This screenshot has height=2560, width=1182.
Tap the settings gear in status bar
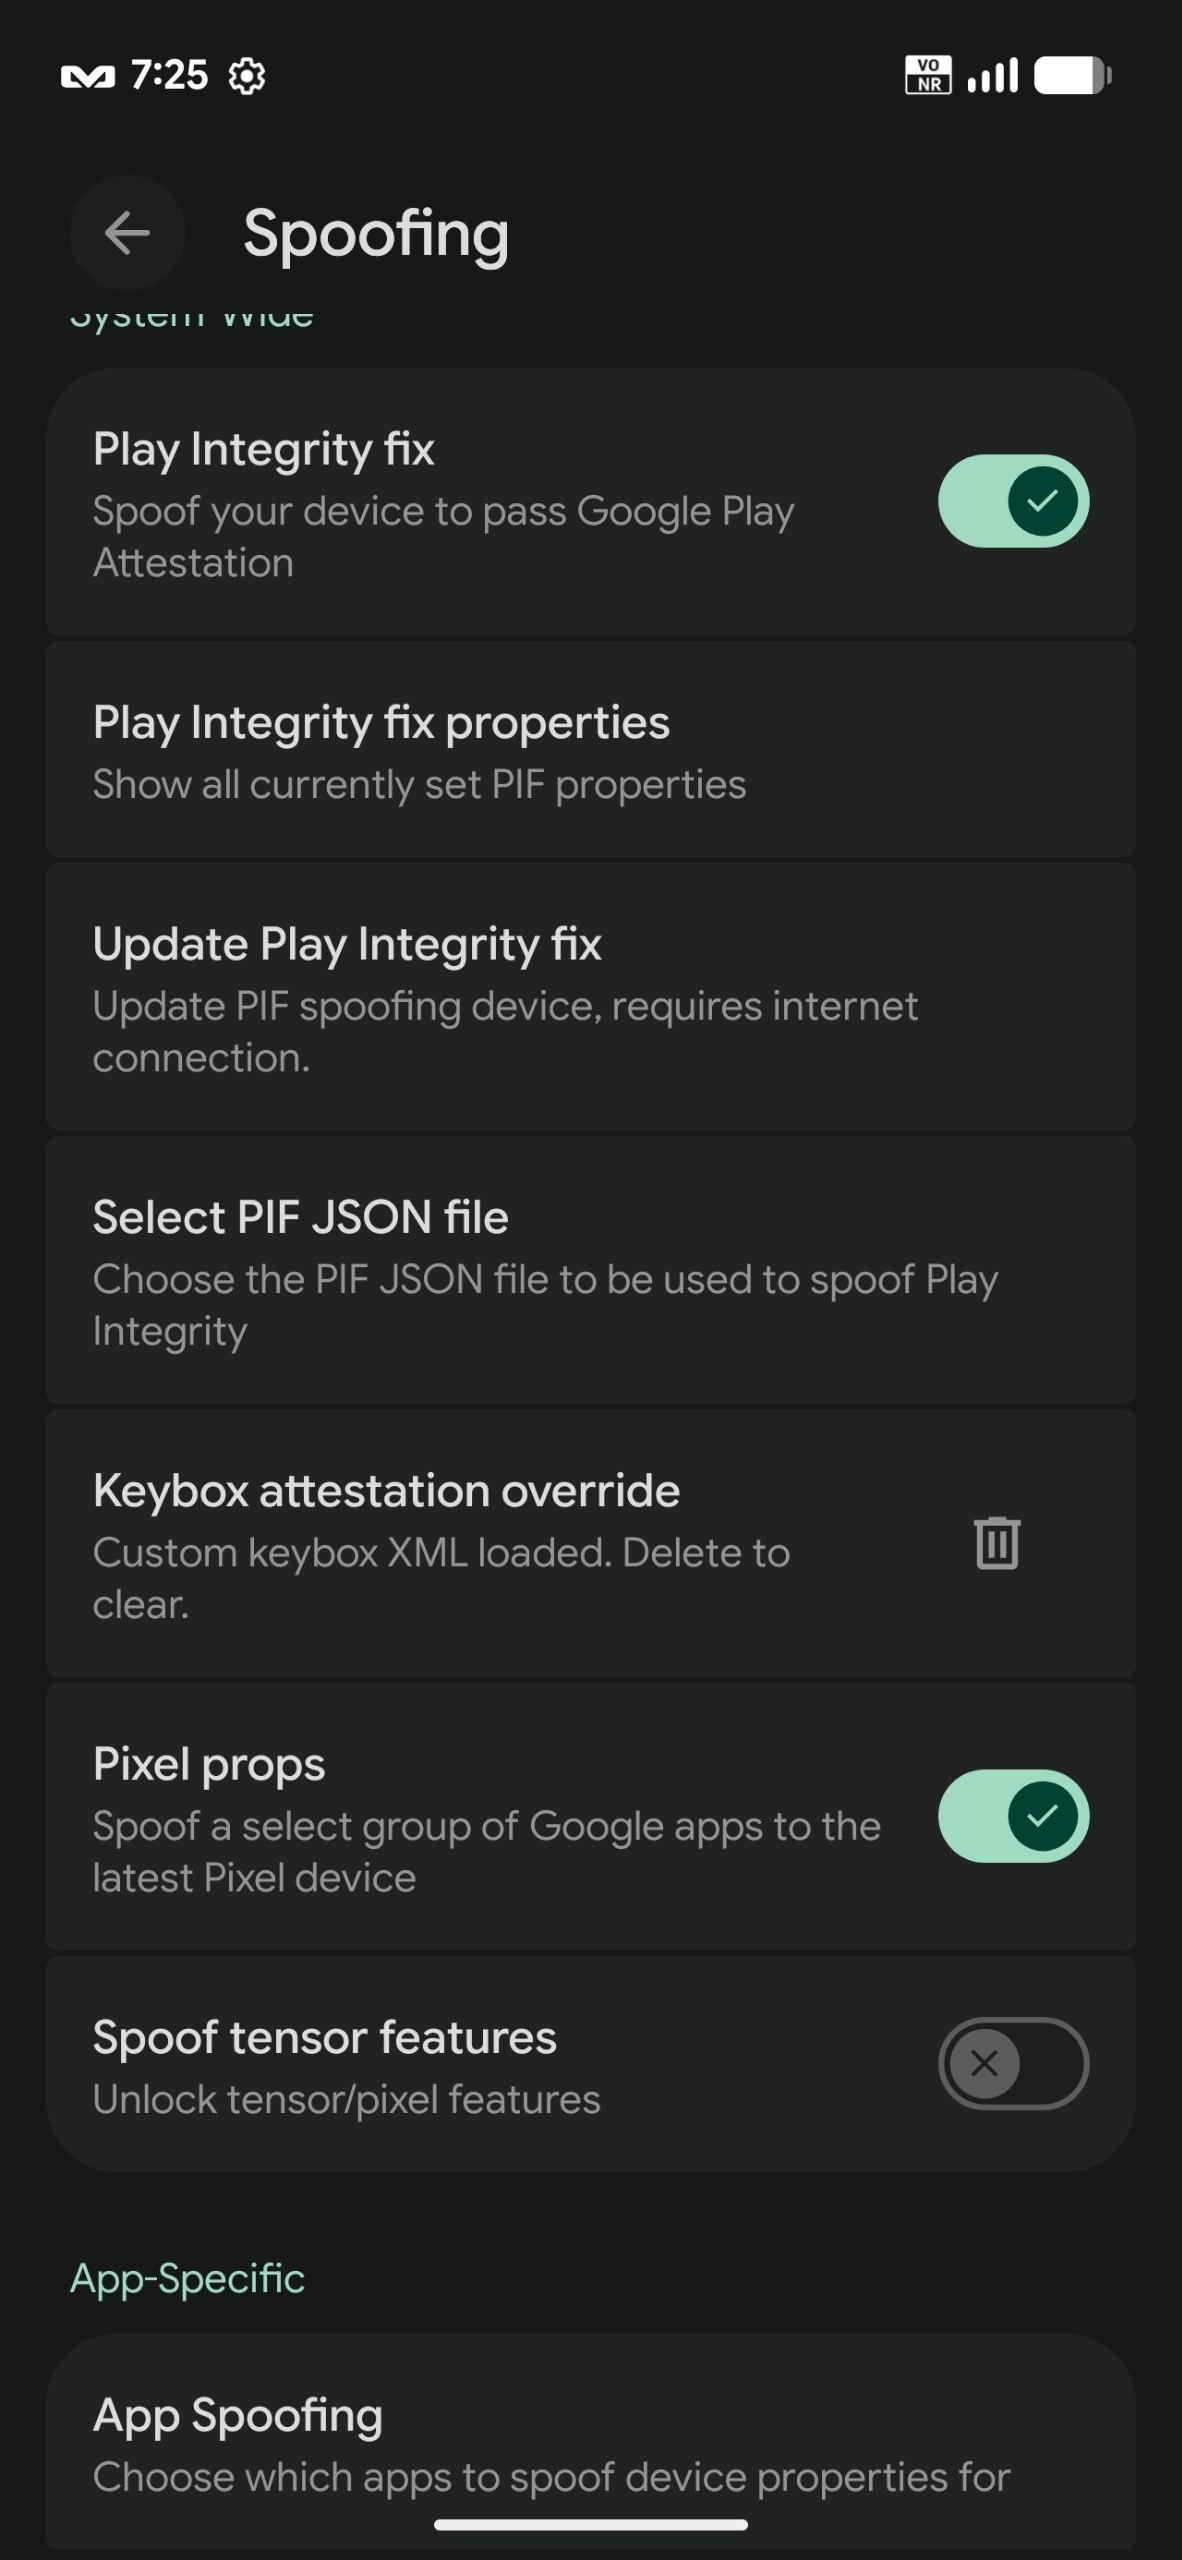coord(247,76)
